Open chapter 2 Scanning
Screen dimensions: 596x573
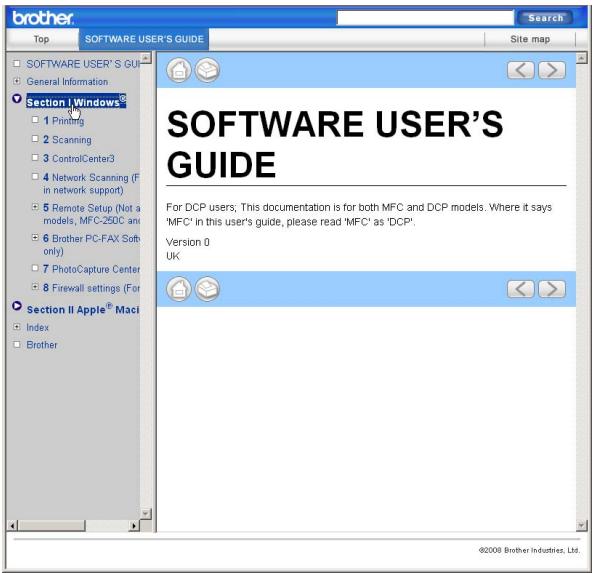67,140
